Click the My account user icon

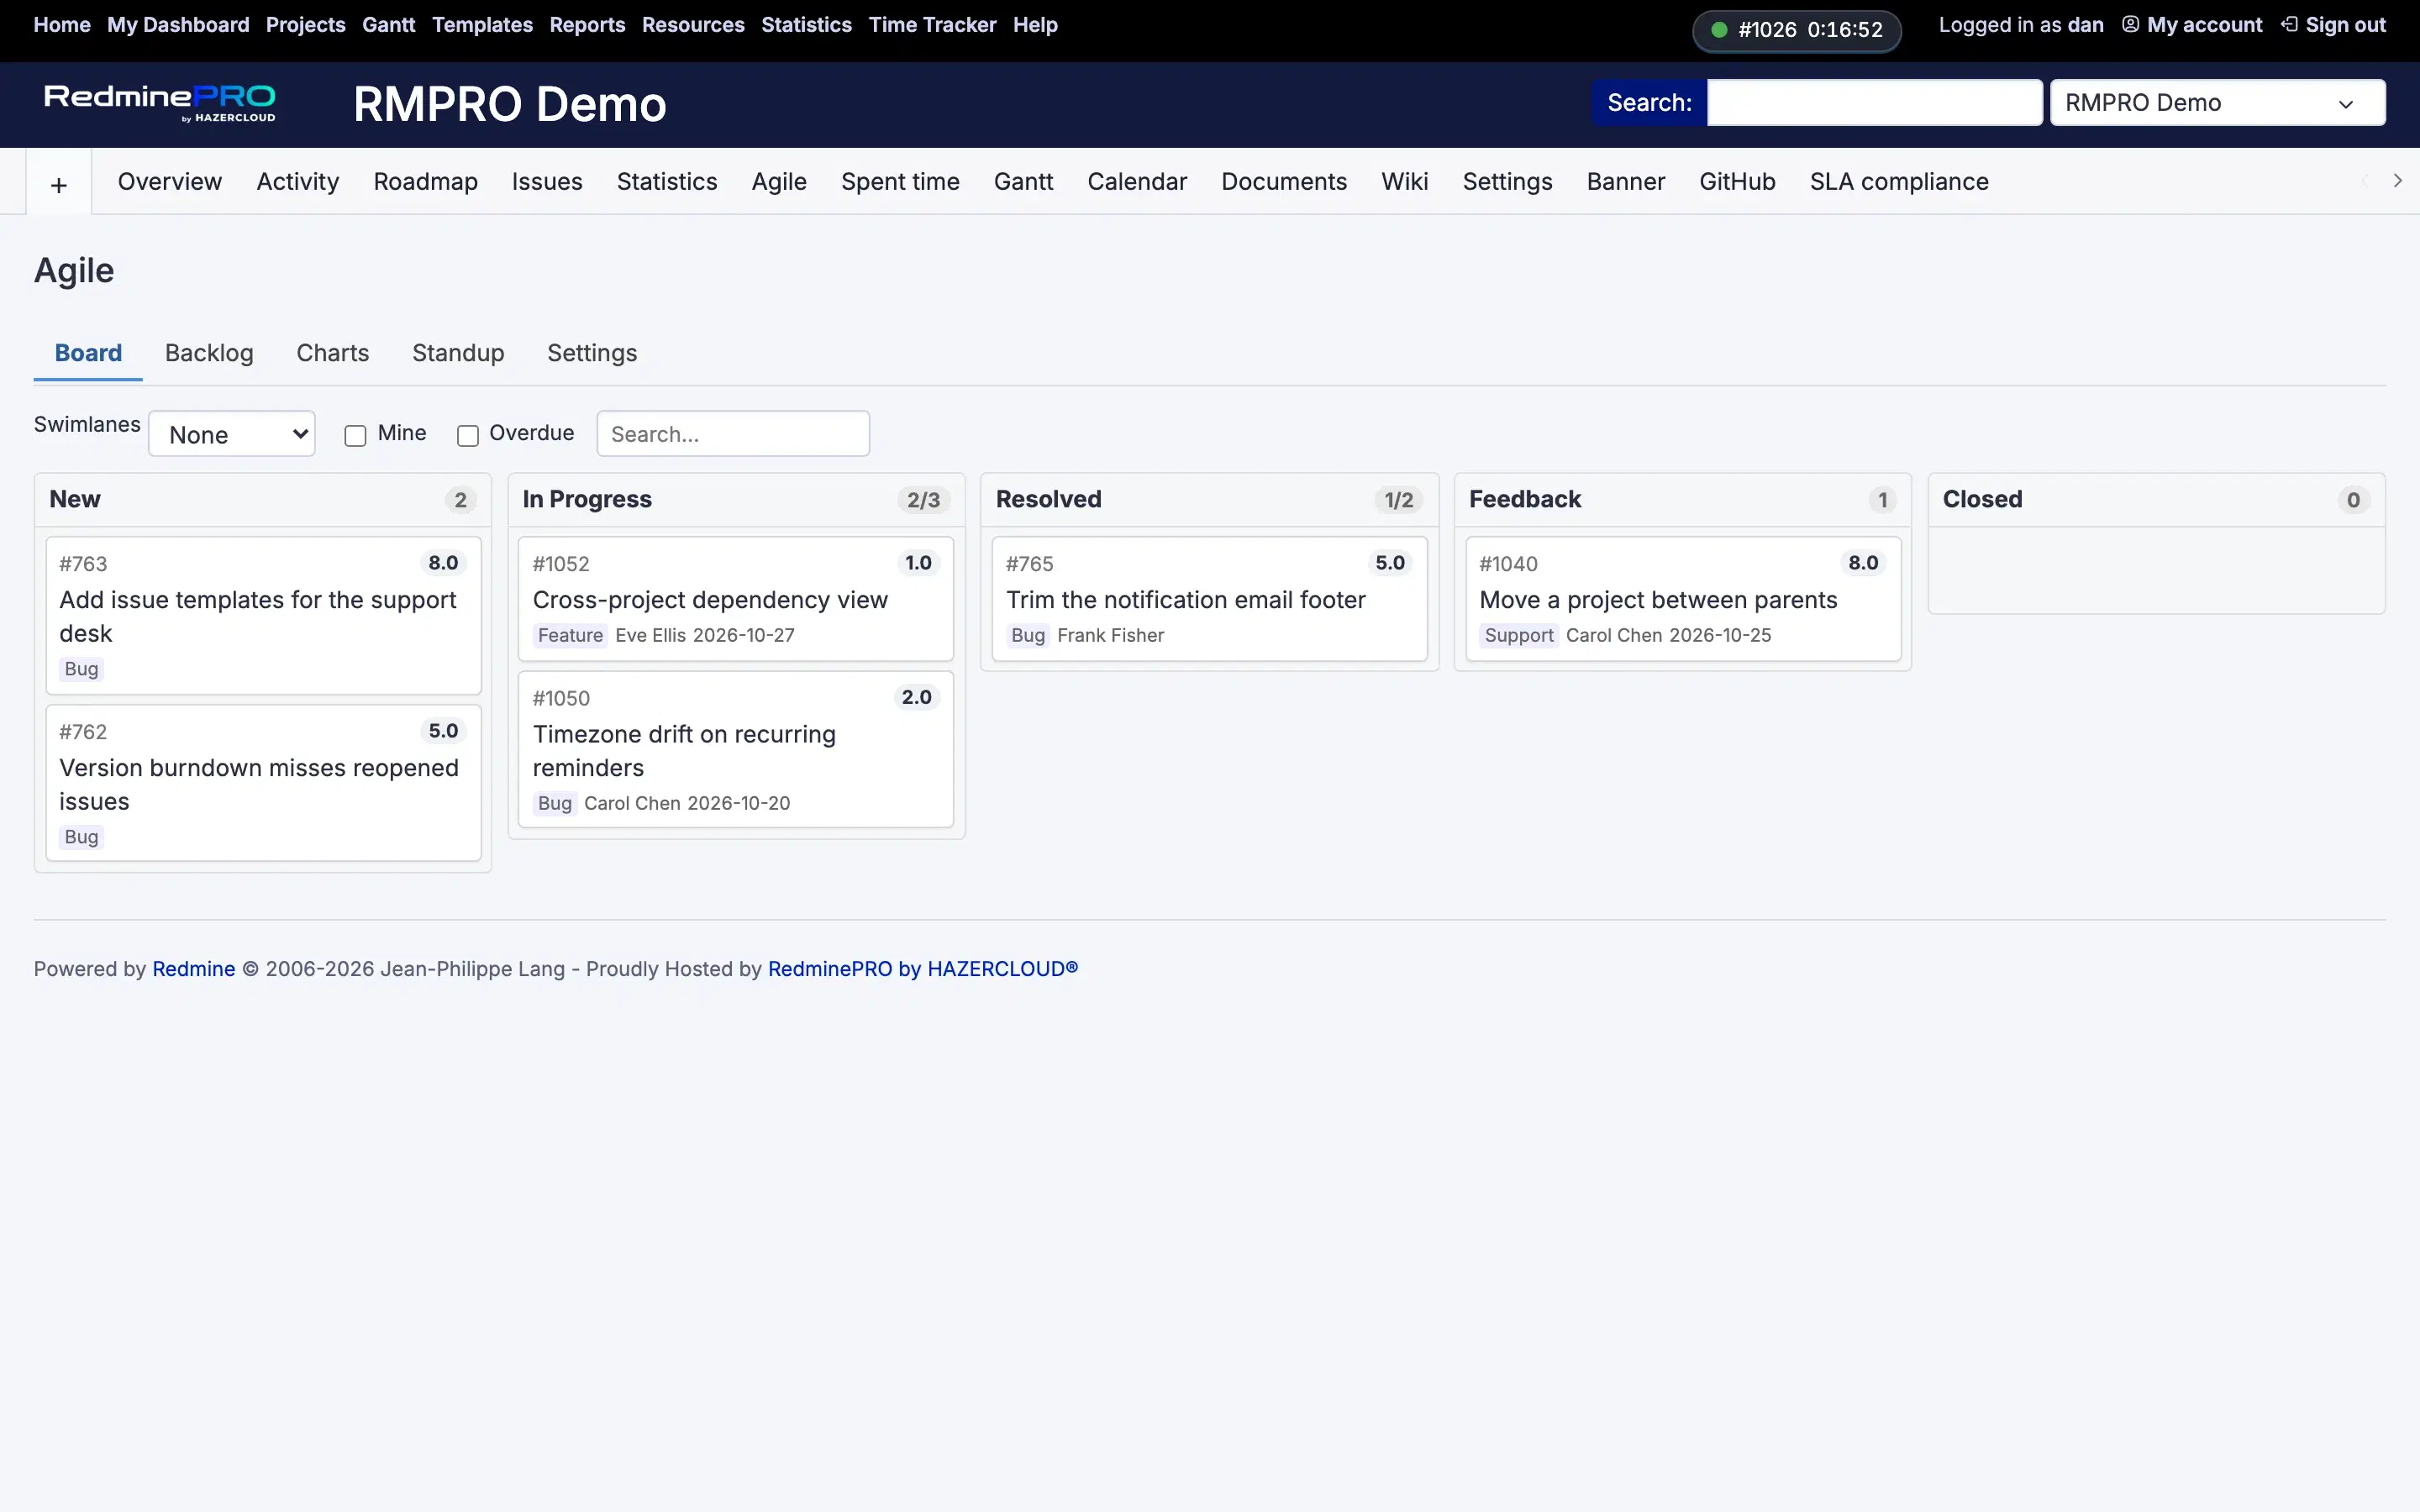pos(2130,25)
